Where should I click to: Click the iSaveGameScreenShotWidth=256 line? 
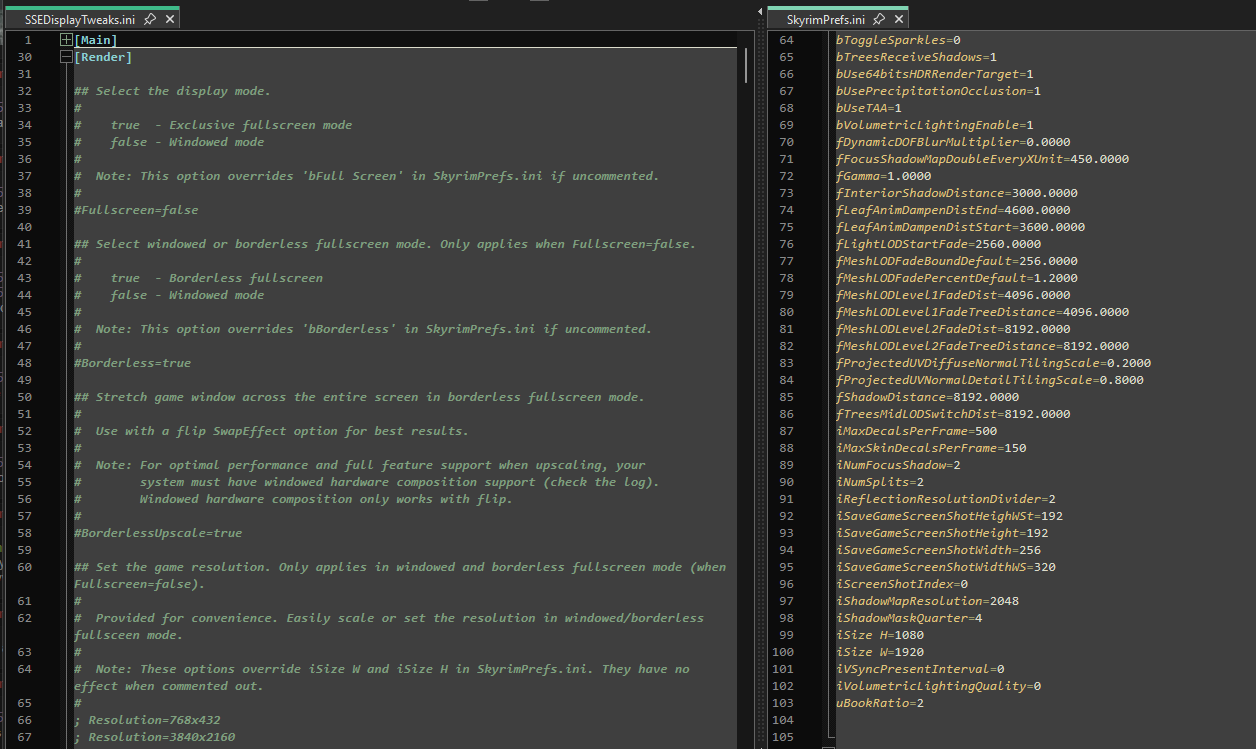pyautogui.click(x=938, y=550)
